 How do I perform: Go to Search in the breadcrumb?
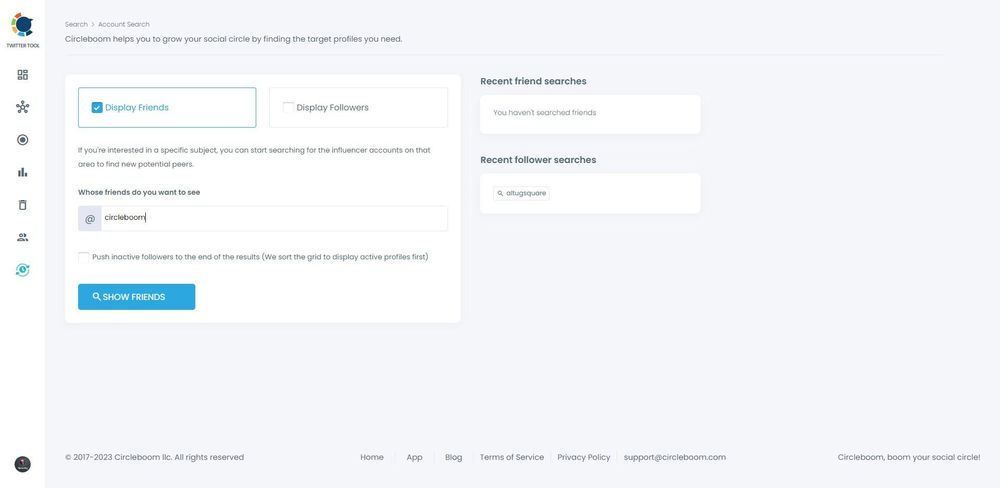76,24
